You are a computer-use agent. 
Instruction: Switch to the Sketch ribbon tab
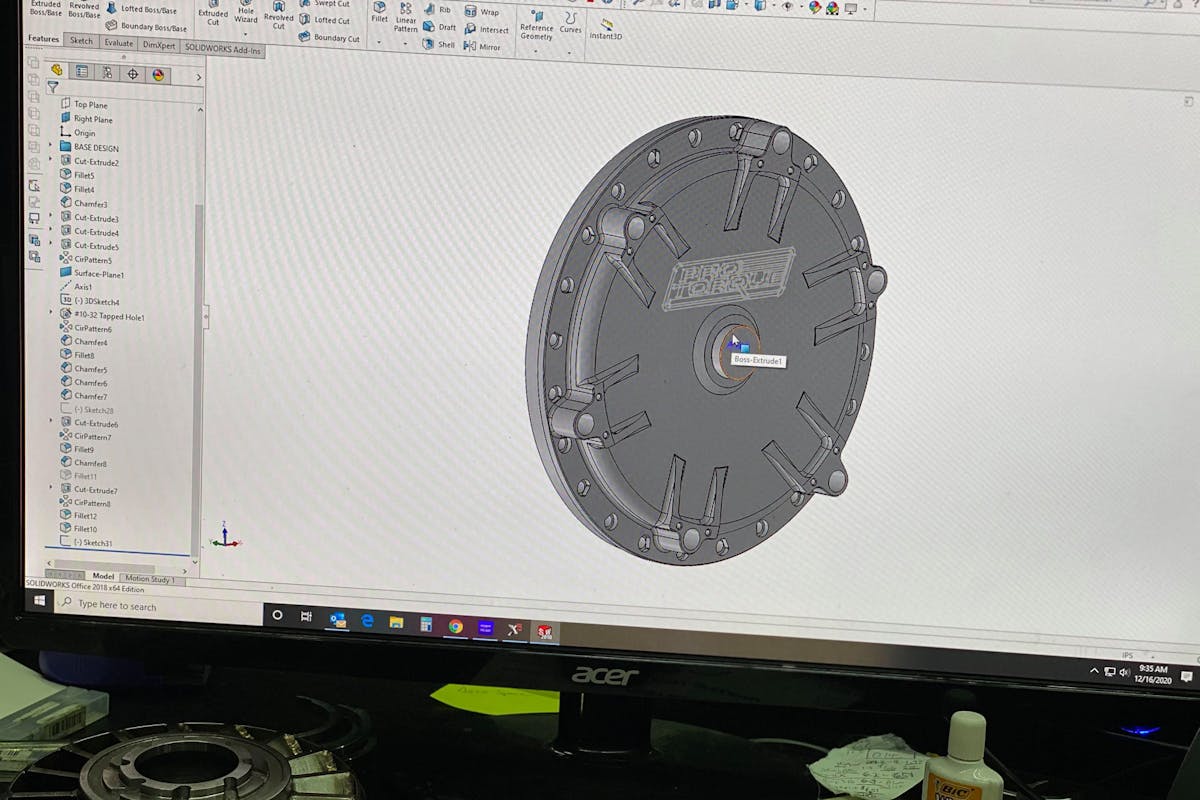click(x=81, y=41)
